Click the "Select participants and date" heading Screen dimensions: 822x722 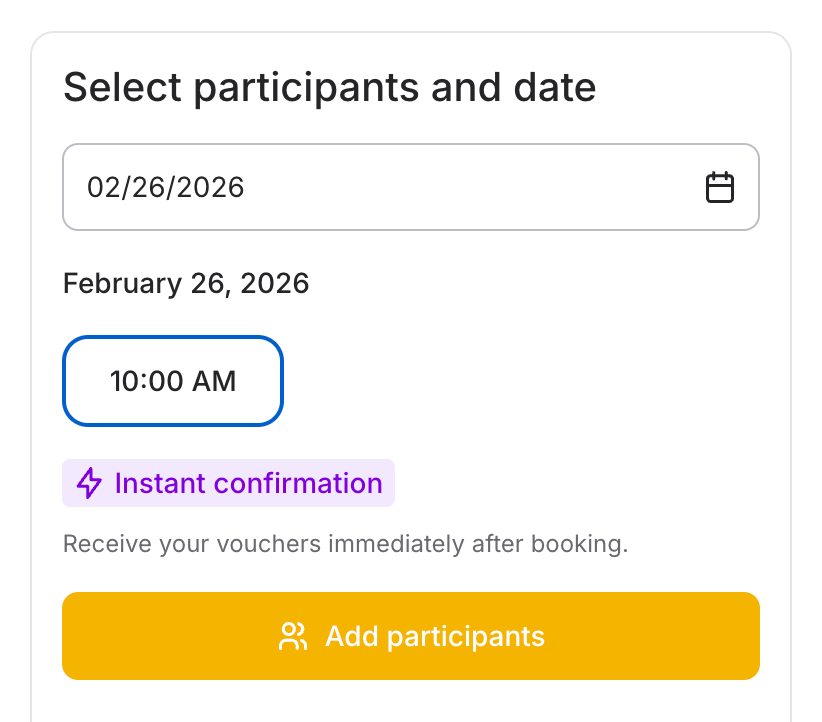click(x=330, y=88)
